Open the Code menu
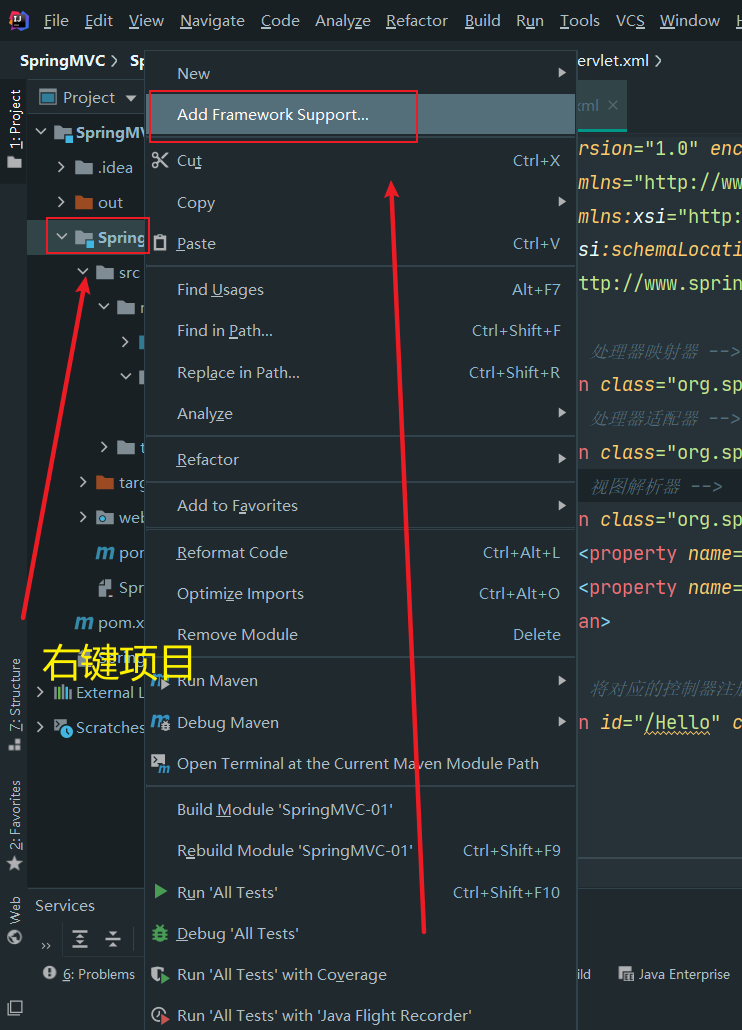This screenshot has width=742, height=1030. pos(280,21)
